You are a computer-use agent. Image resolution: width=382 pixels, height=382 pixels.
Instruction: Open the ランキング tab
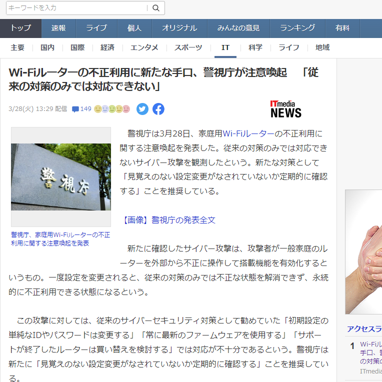298,28
